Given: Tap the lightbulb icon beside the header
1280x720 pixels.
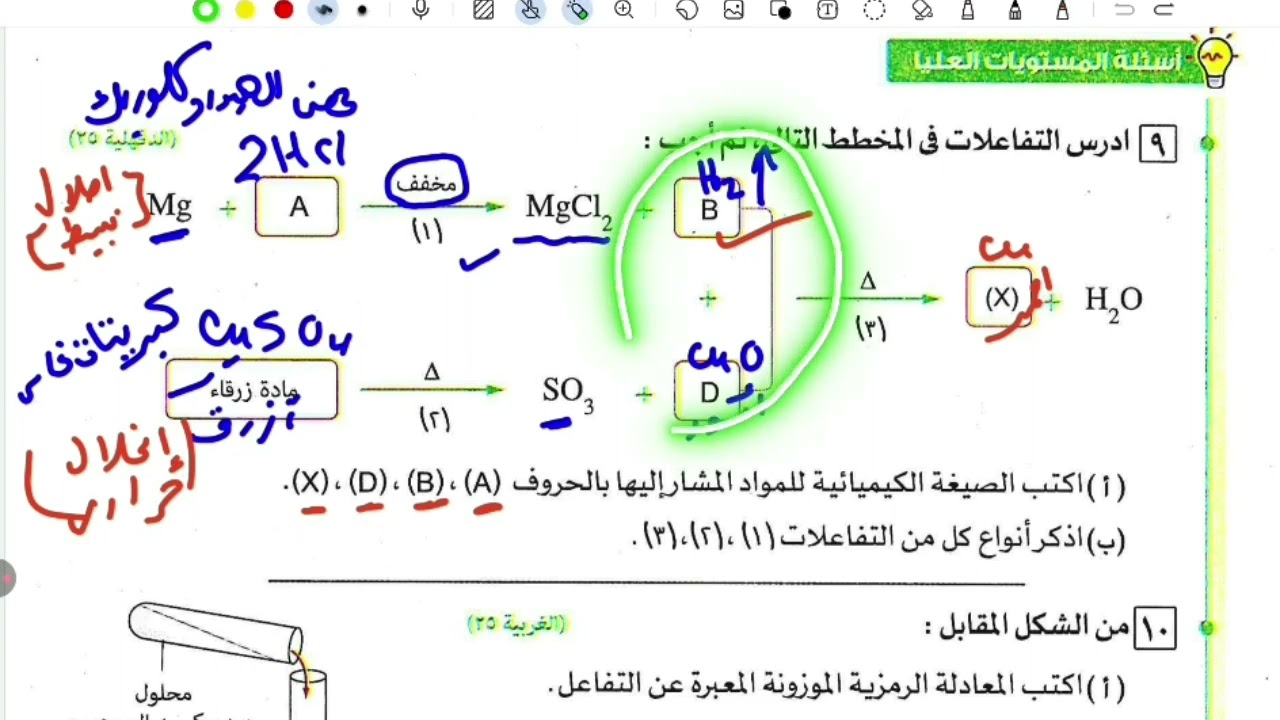Looking at the screenshot, I should (x=1214, y=58).
